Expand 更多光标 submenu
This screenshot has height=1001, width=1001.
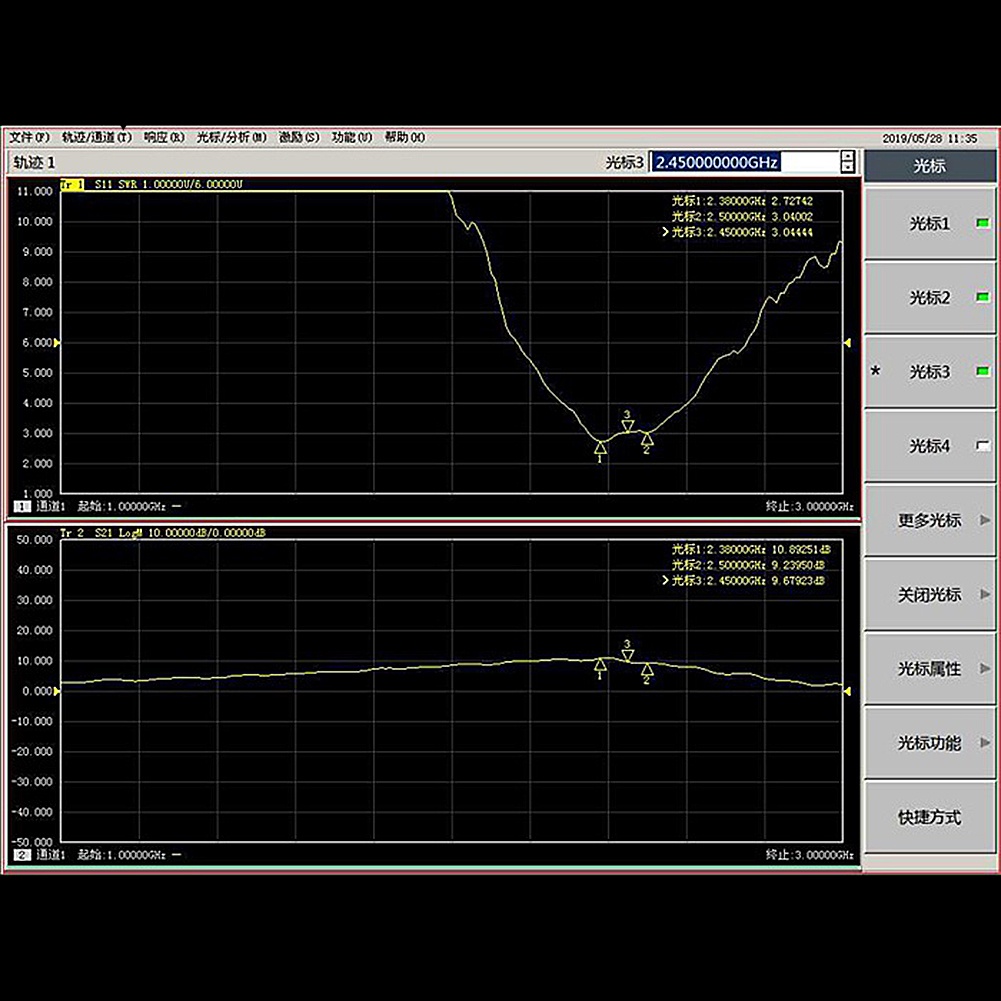coord(930,520)
